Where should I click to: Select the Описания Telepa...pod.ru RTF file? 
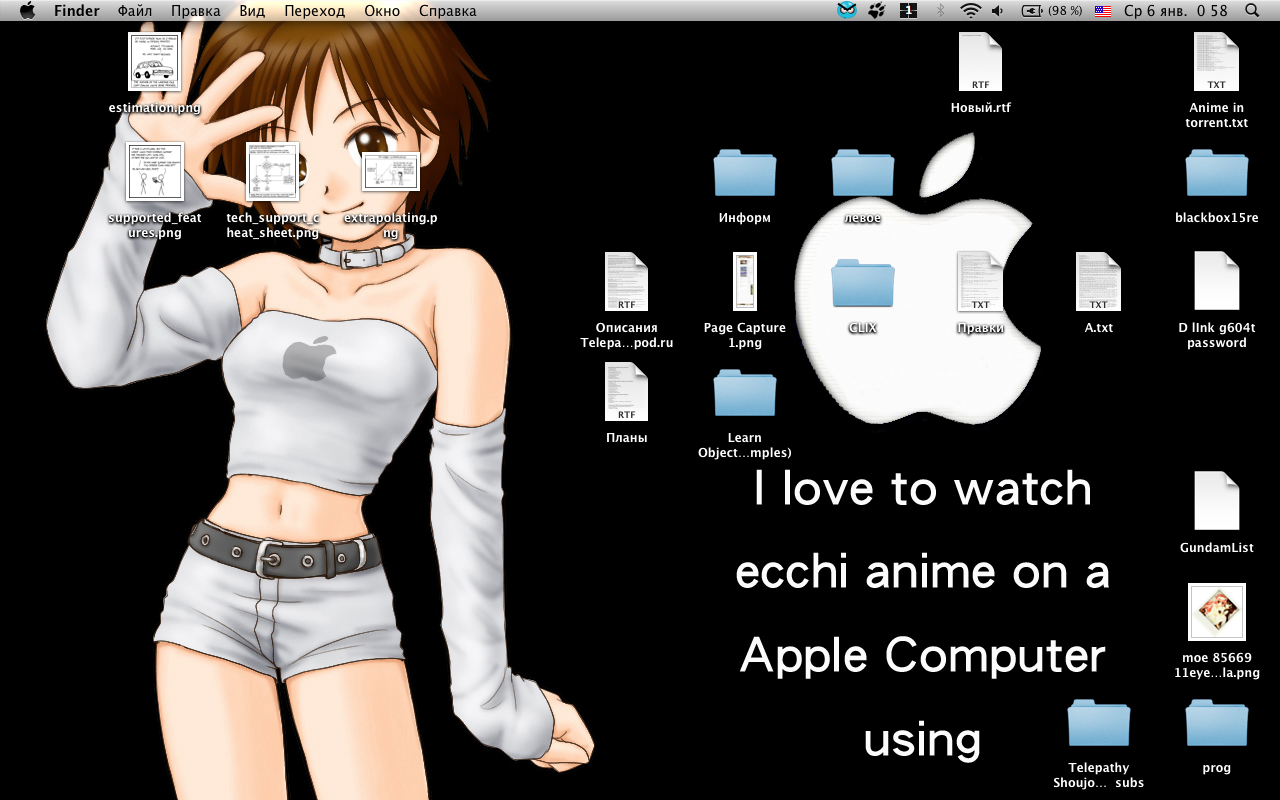[627, 282]
